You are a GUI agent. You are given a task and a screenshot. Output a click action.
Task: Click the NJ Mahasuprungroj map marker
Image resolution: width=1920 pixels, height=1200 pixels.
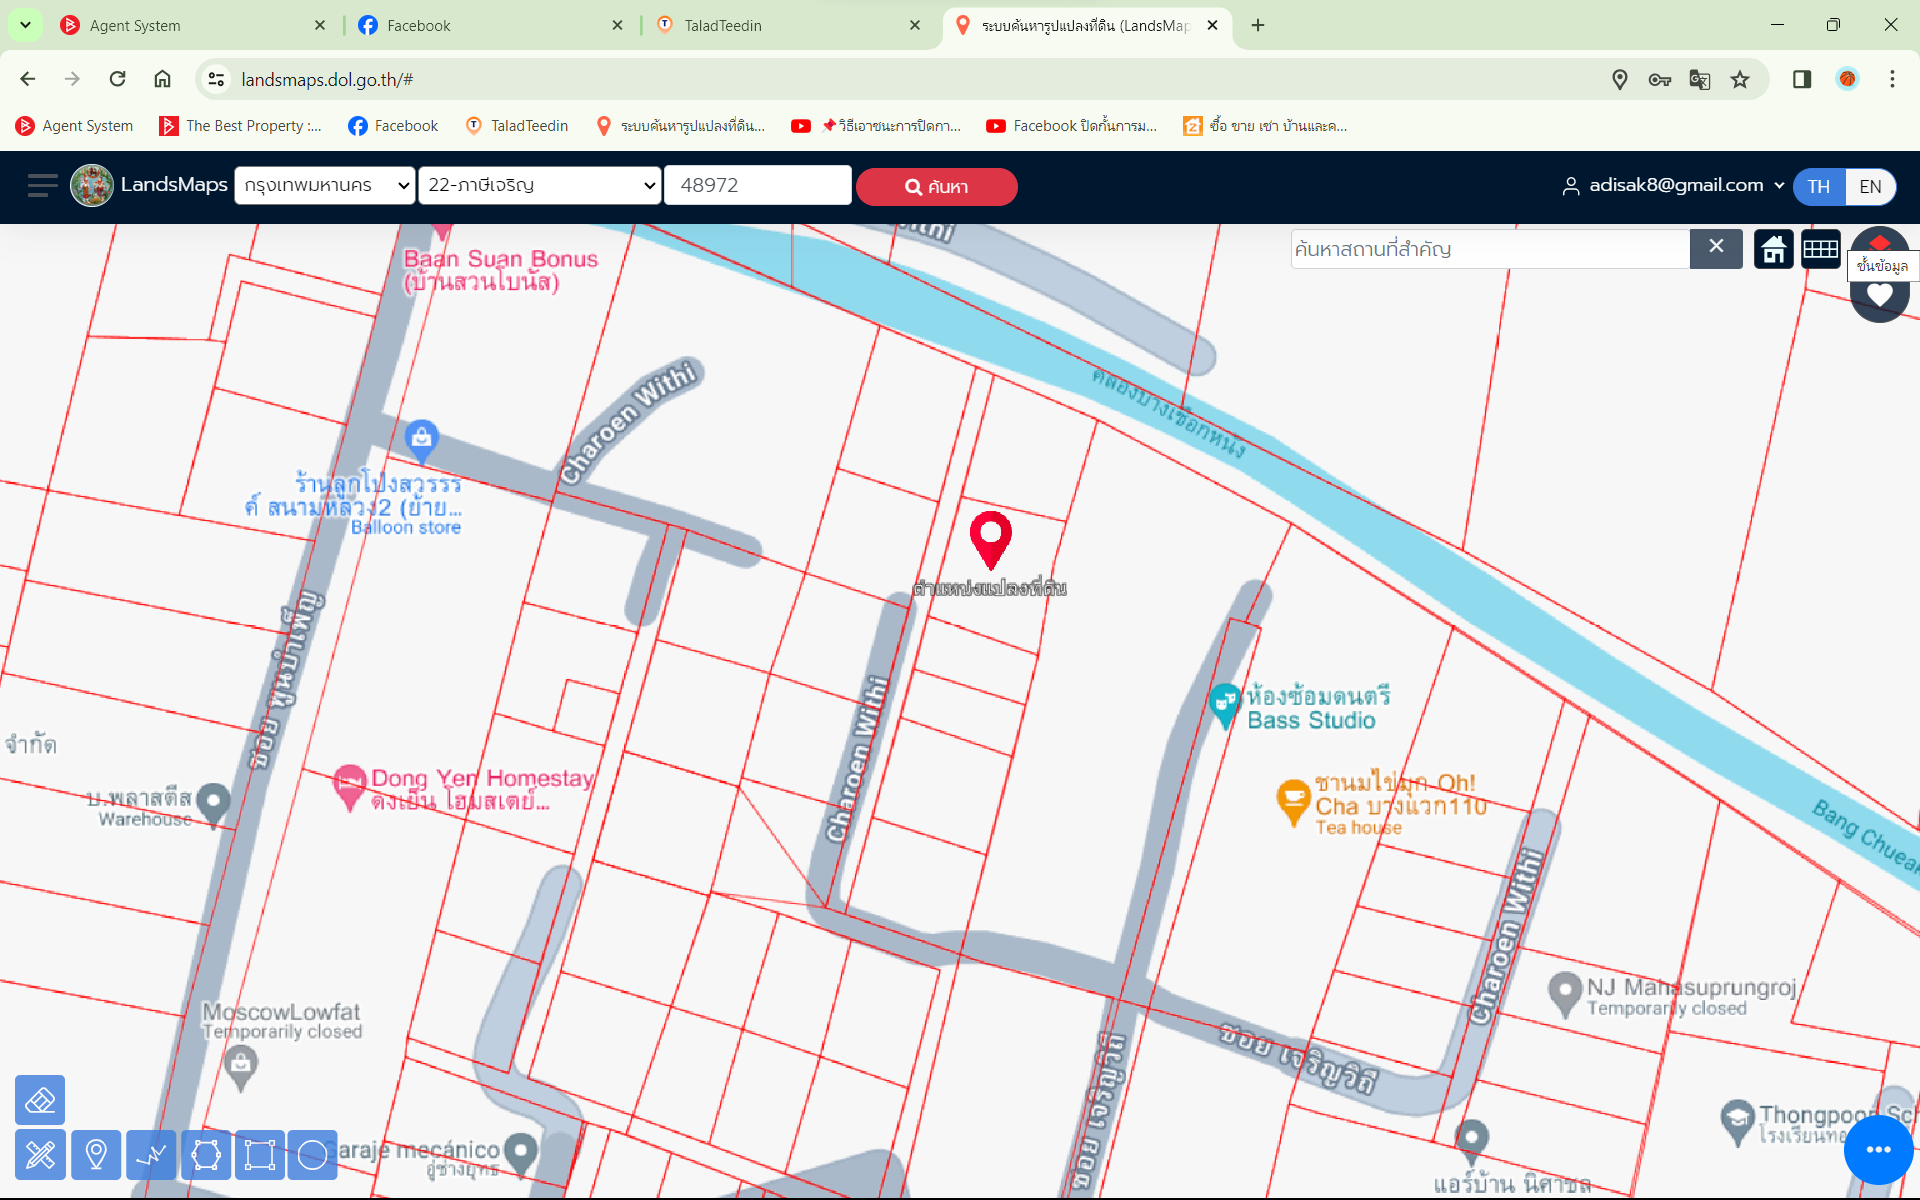point(1564,995)
